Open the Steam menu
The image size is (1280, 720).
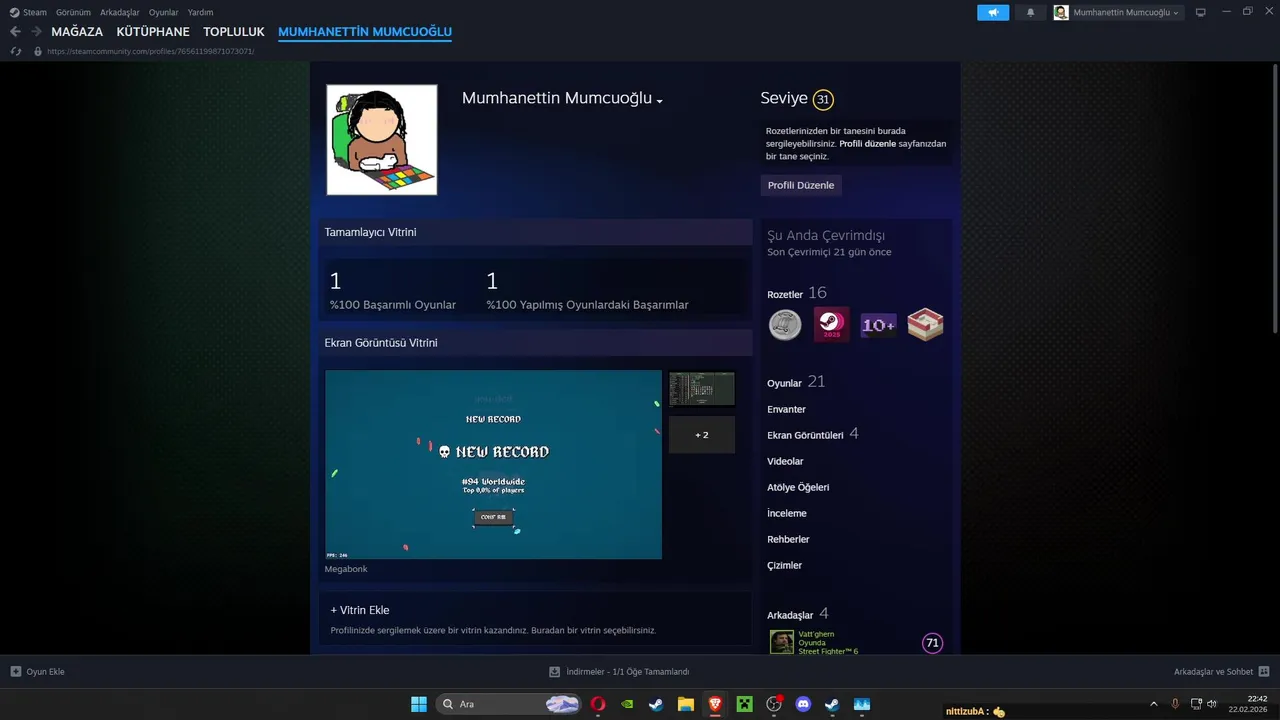[x=35, y=12]
